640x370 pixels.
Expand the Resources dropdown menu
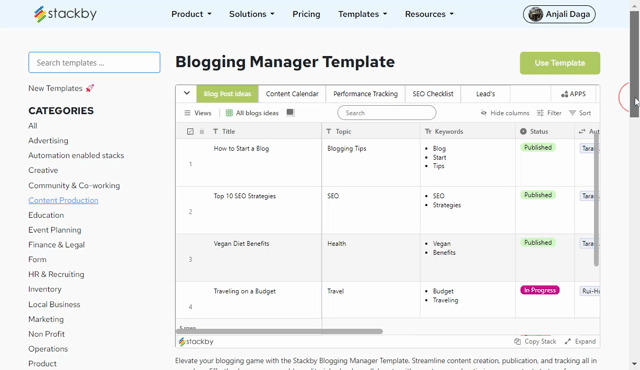429,14
